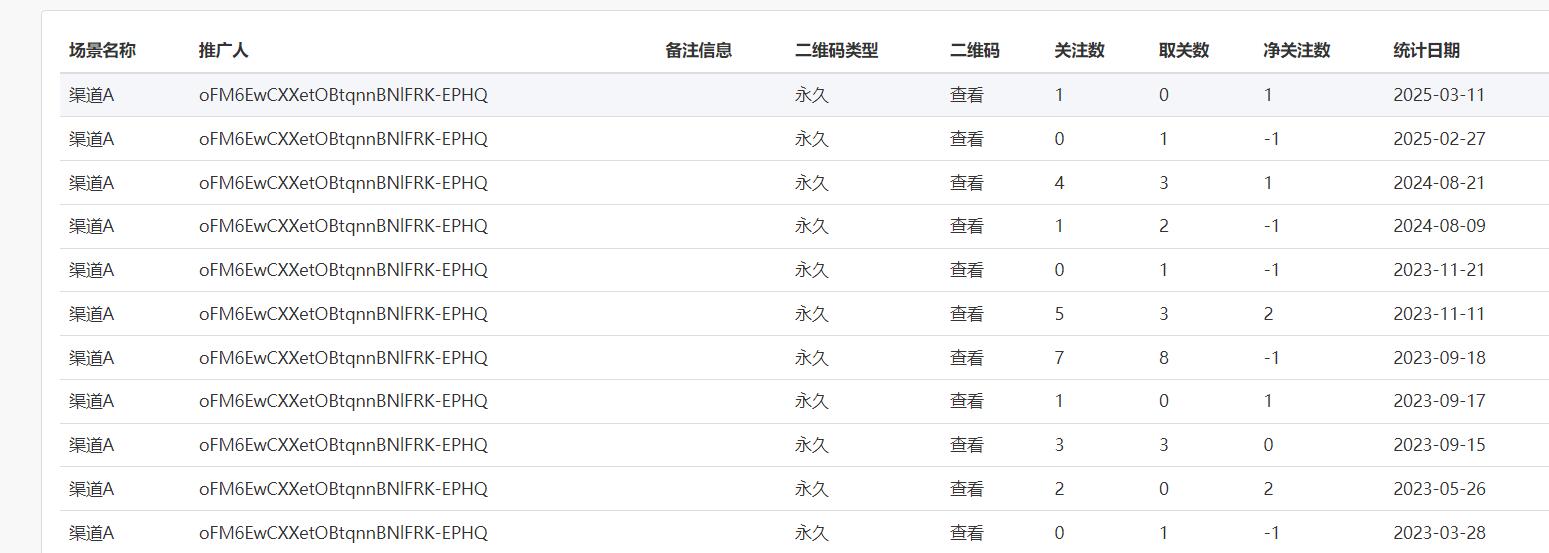Open 查看 link in 2023-03-28 row
Viewport: 1549px width, 553px height.
click(x=966, y=533)
